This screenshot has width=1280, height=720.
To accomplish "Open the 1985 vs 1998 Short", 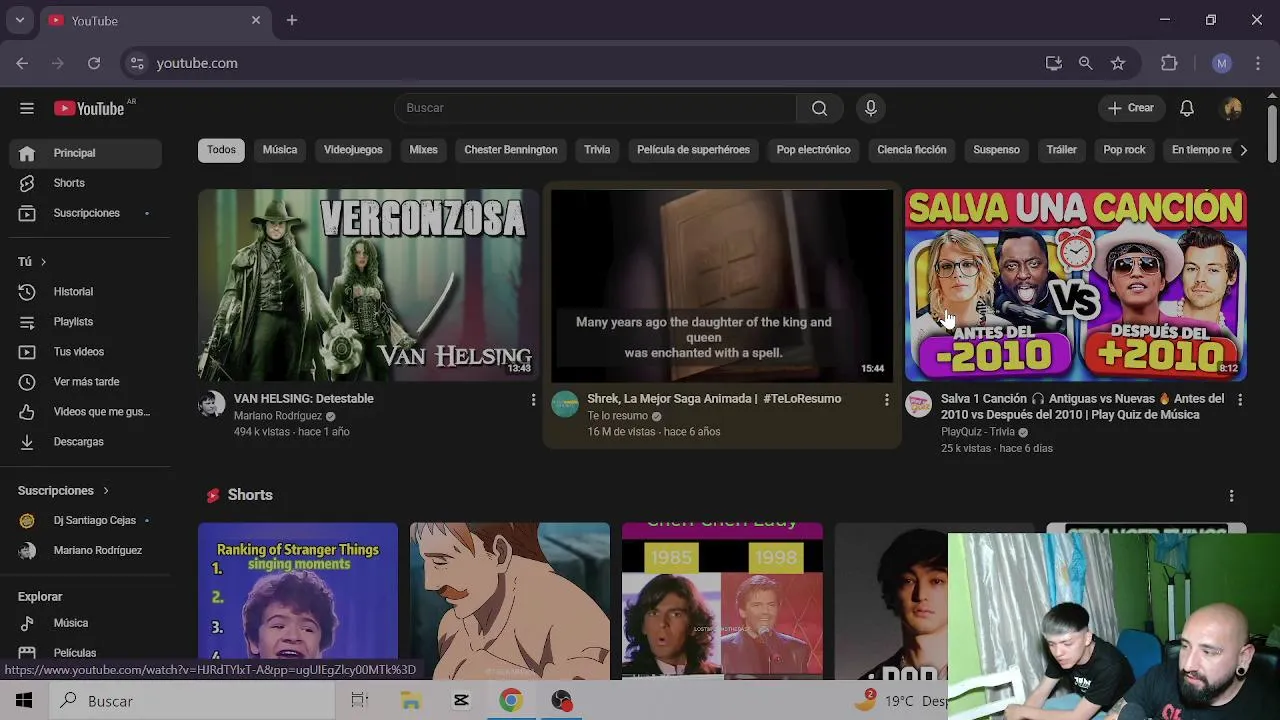I will coord(722,600).
